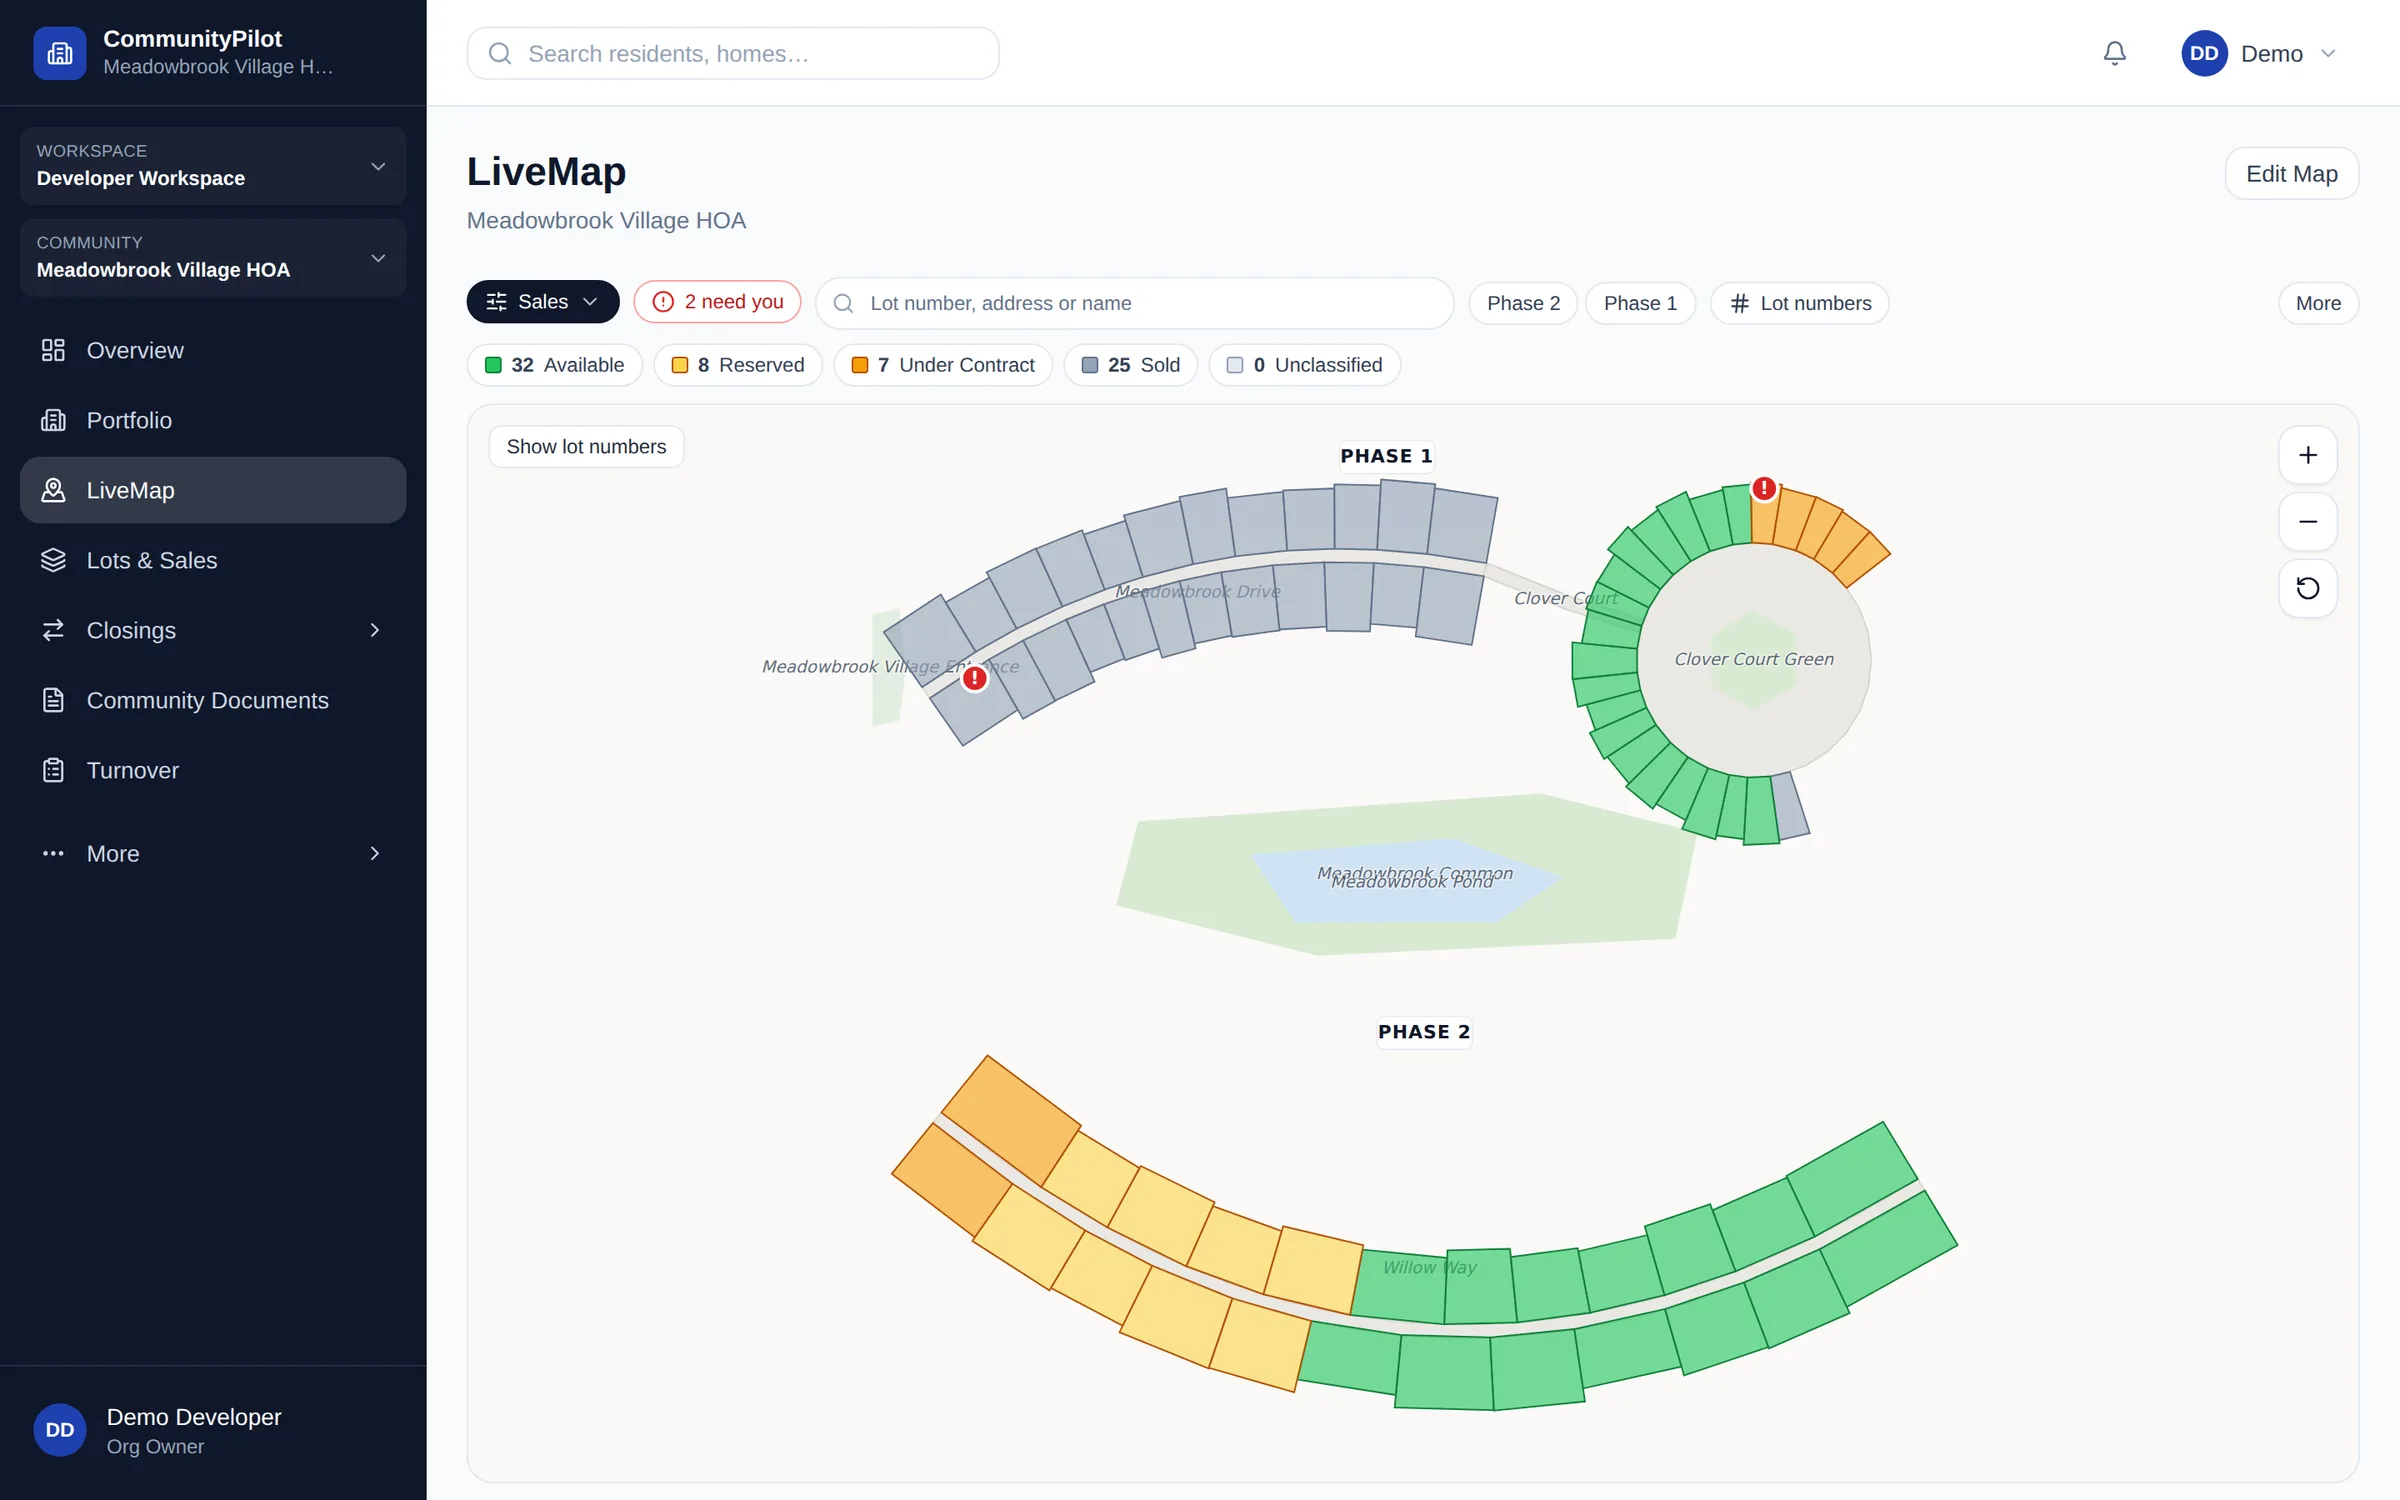Open notifications bell

click(x=2114, y=53)
